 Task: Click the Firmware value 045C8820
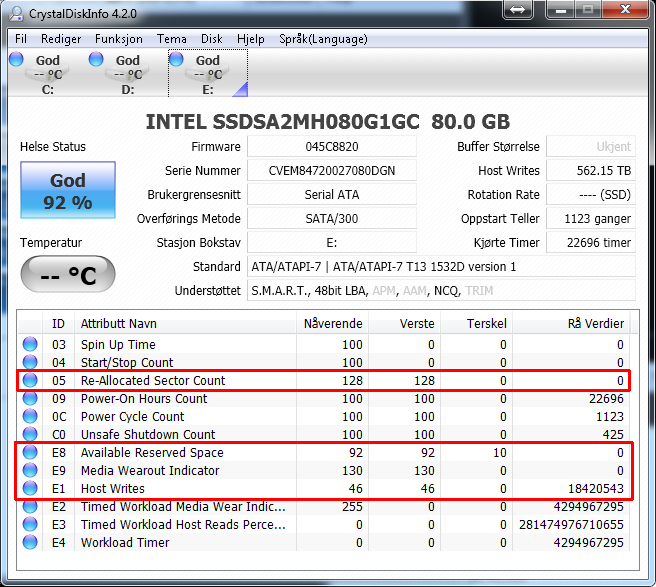(332, 147)
